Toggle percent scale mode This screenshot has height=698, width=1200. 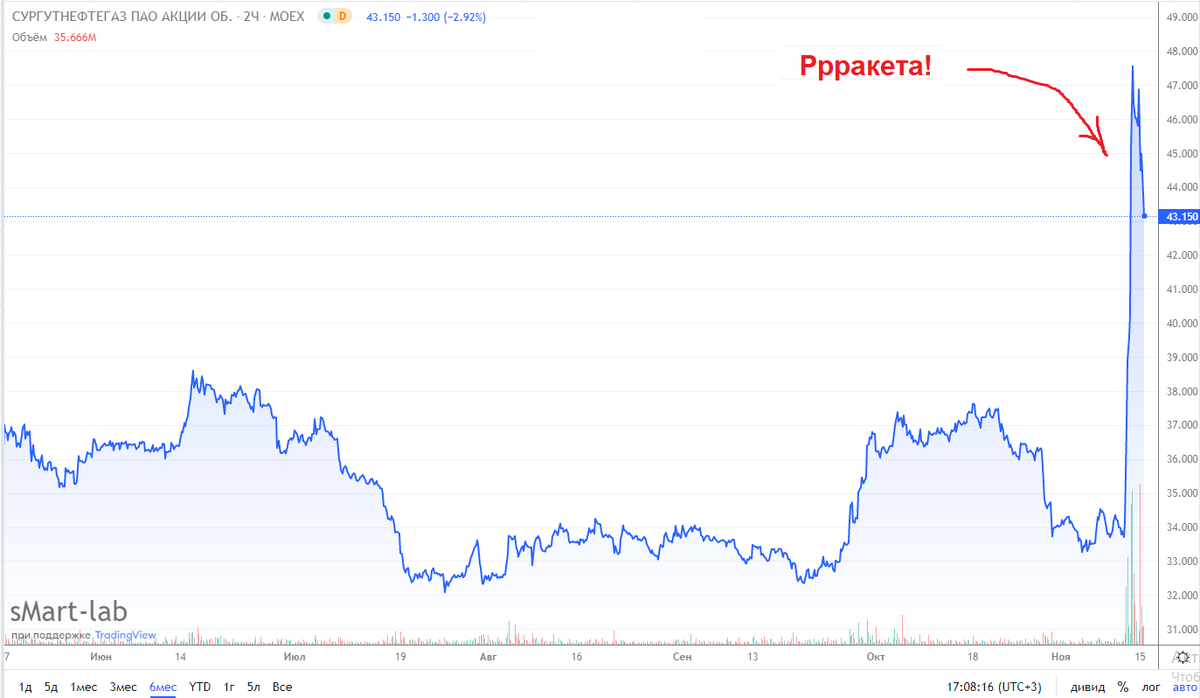1123,687
